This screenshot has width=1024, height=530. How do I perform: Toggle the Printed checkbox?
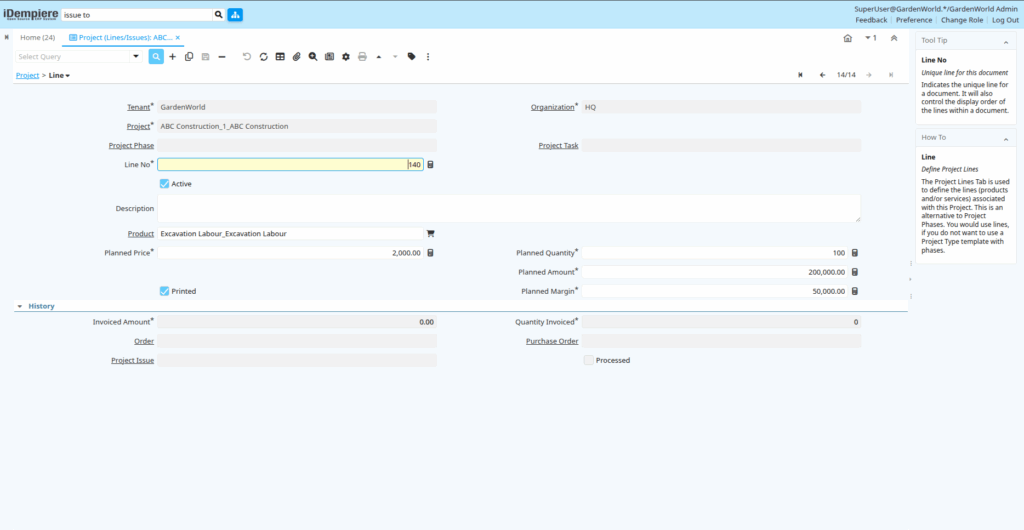(x=165, y=291)
